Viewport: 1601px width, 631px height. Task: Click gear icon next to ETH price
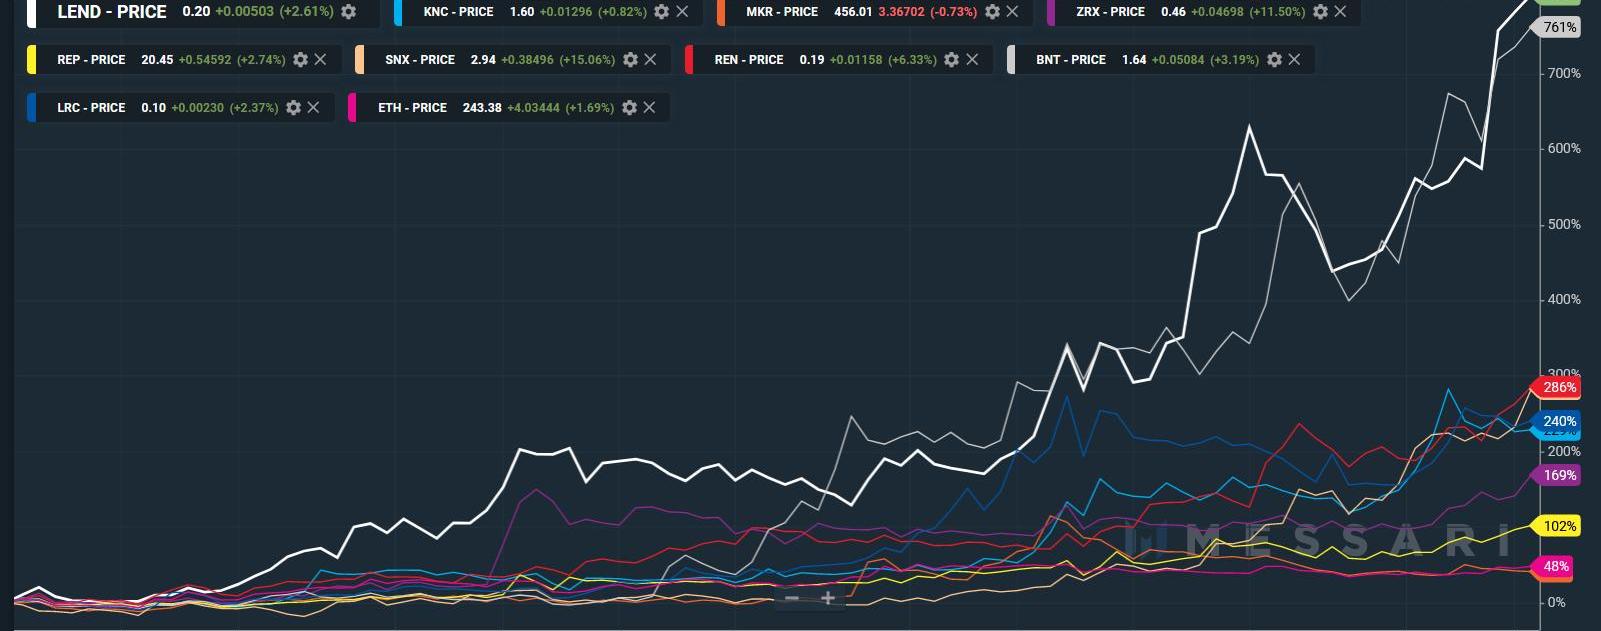coord(629,108)
